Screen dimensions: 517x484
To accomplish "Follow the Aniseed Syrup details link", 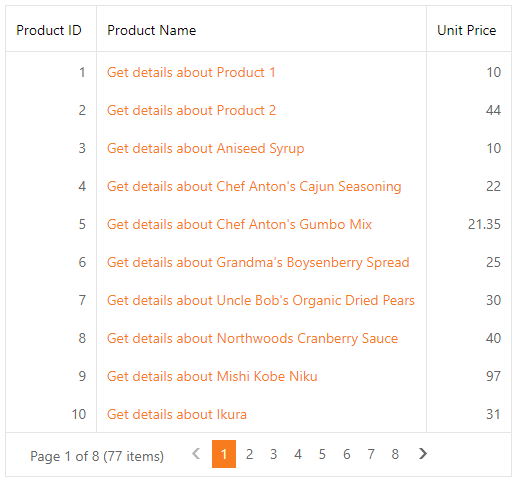I will point(205,149).
